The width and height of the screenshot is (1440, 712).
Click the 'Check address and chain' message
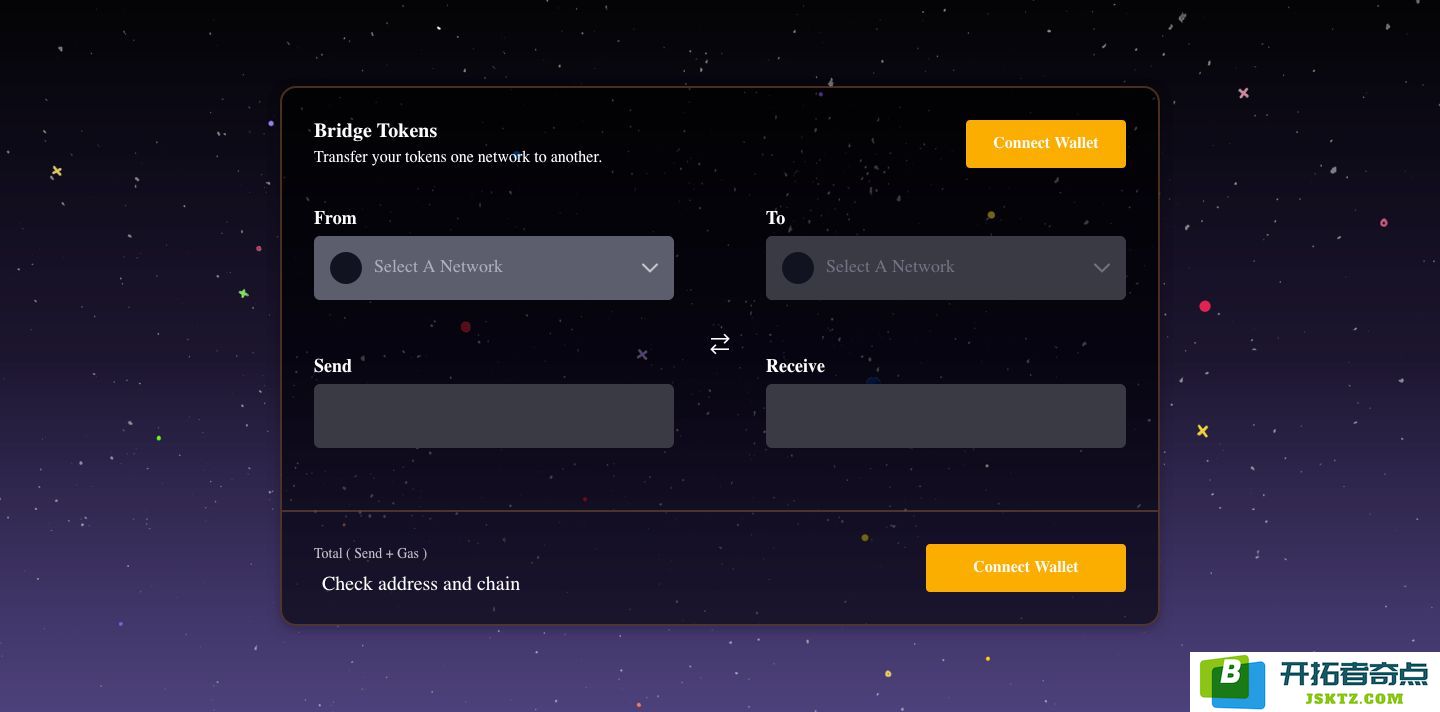point(421,584)
